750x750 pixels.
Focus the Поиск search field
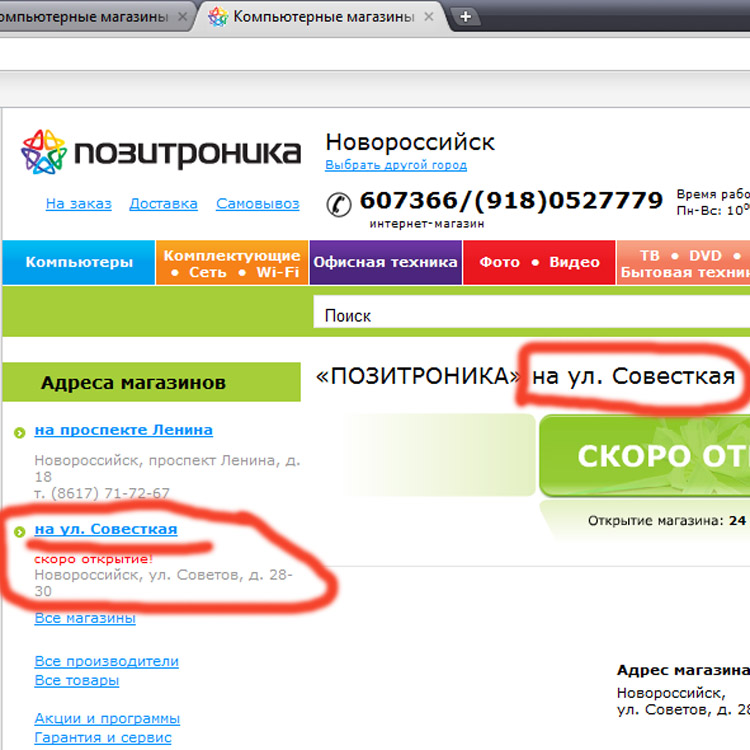pyautogui.click(x=531, y=312)
